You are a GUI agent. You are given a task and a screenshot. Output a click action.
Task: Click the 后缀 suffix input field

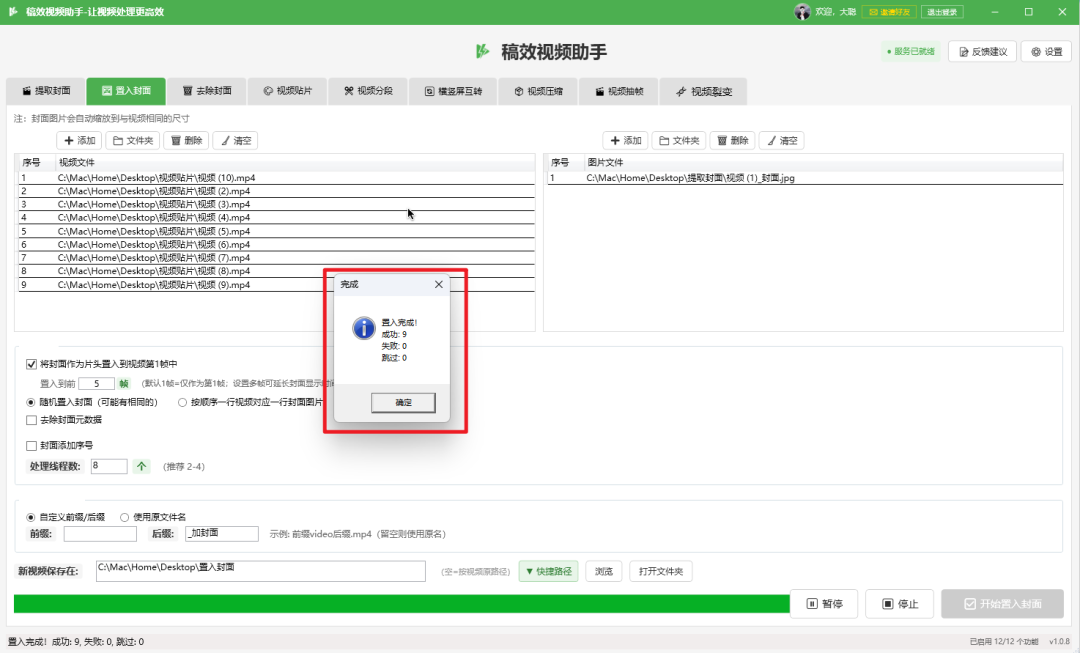tap(221, 534)
